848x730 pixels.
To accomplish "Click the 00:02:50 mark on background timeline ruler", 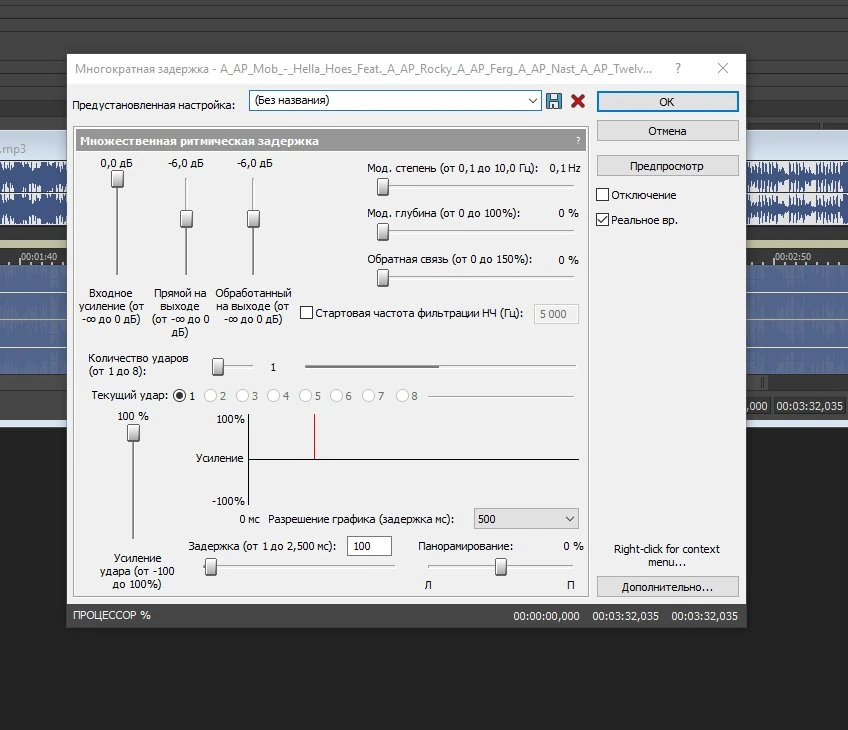I will tap(793, 257).
